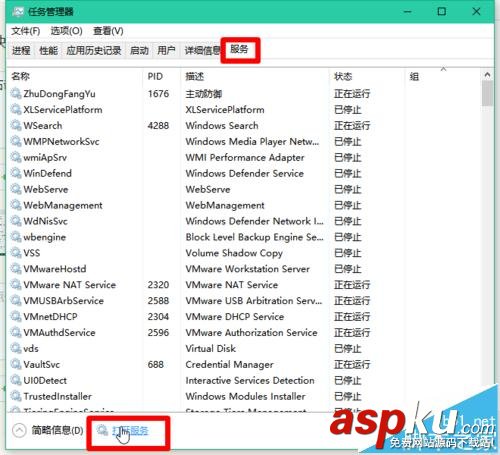Switch to the 用户 tab
The height and width of the screenshot is (455, 500).
coord(166,51)
